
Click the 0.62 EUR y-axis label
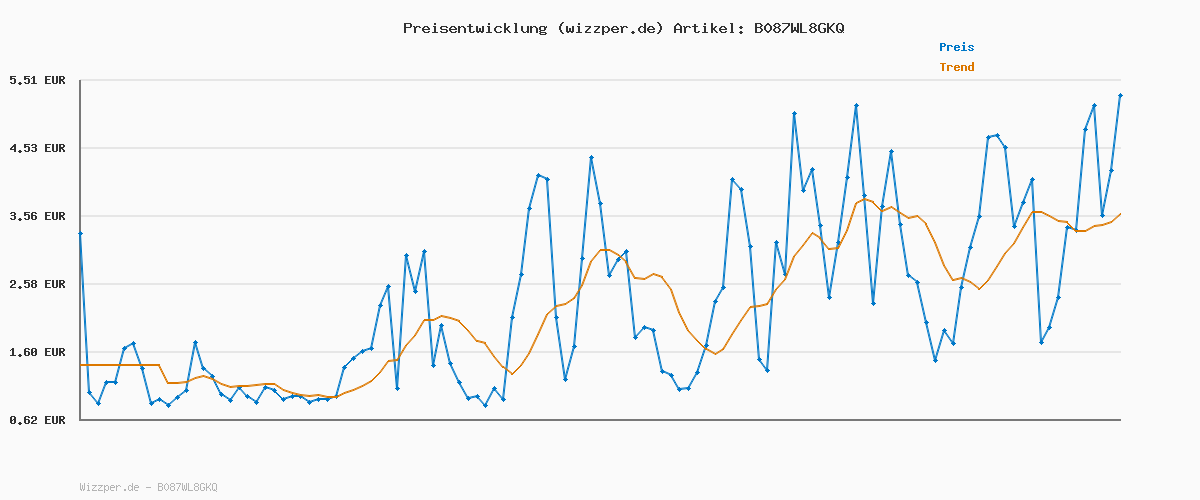[x=37, y=420]
